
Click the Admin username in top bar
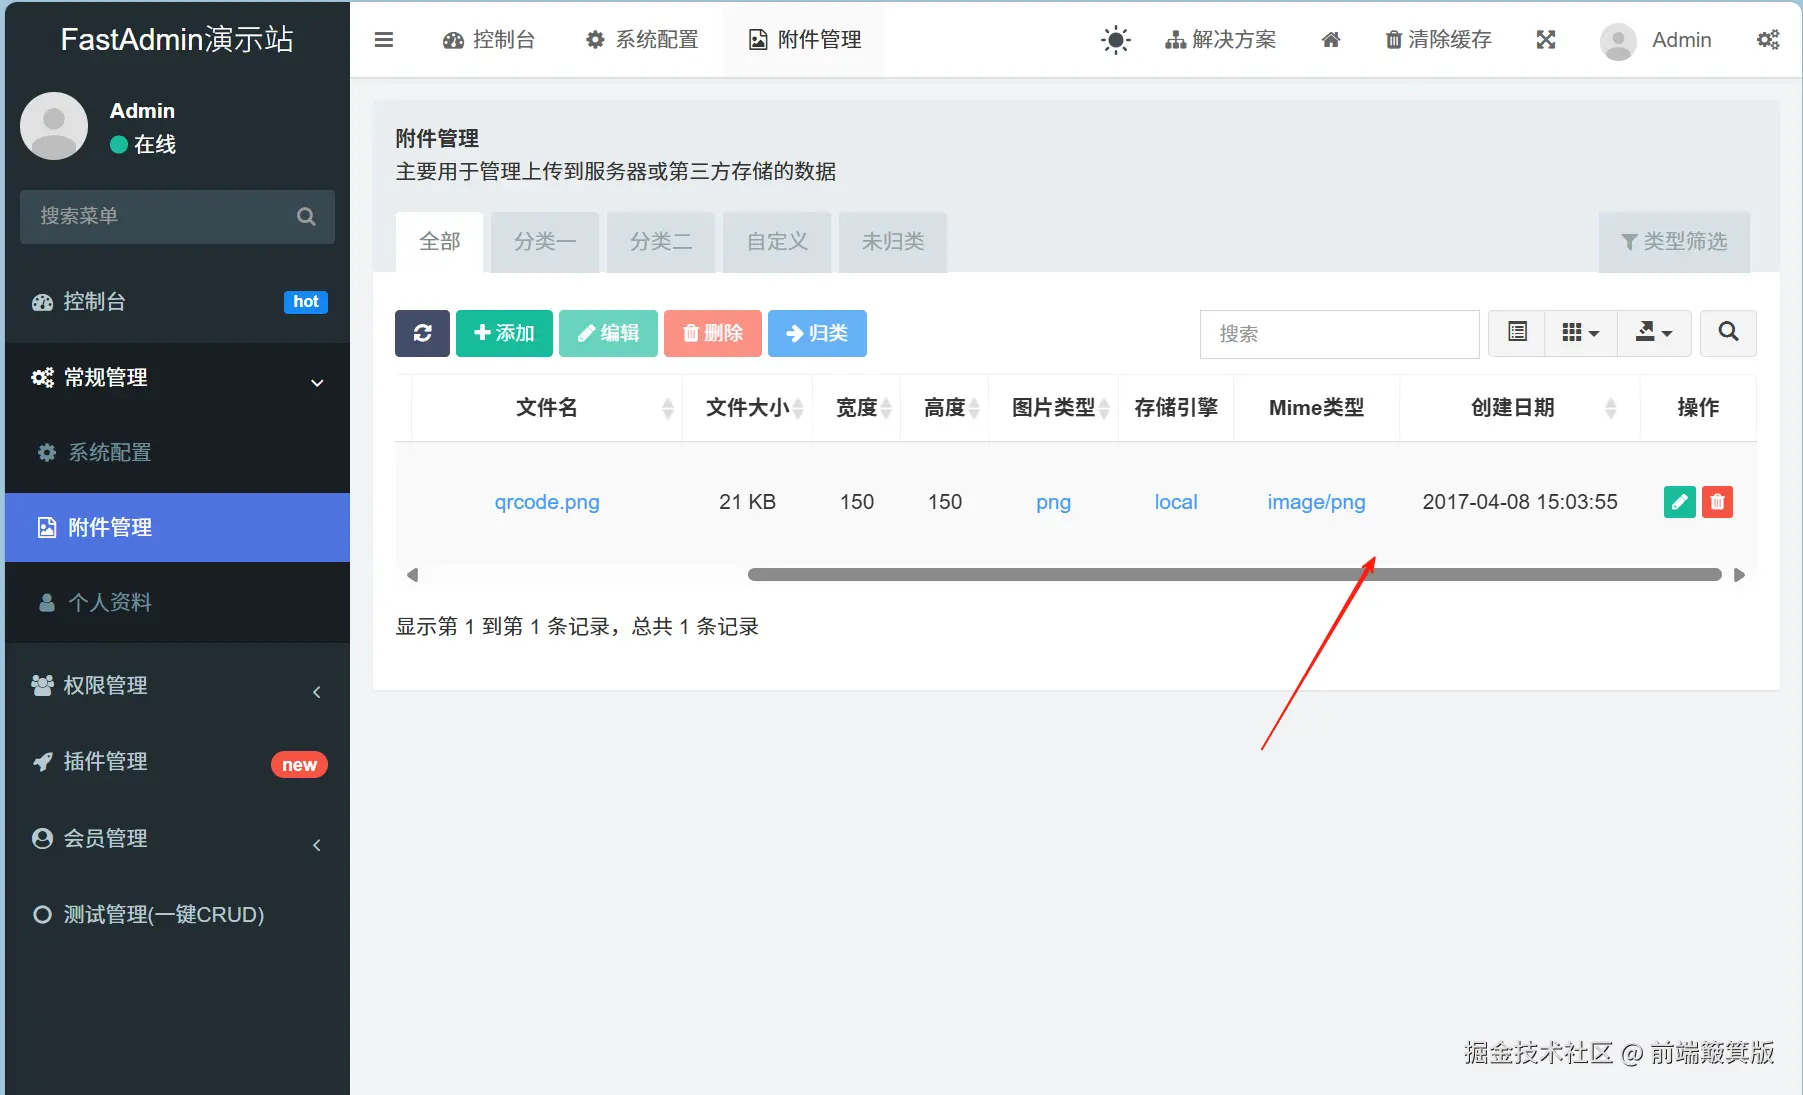[1682, 40]
